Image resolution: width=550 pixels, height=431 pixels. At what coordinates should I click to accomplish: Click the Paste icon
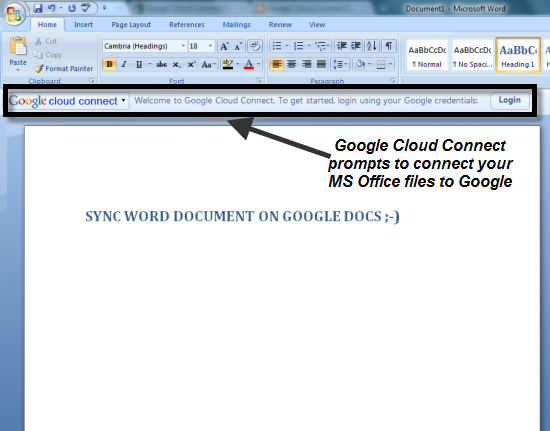18,46
